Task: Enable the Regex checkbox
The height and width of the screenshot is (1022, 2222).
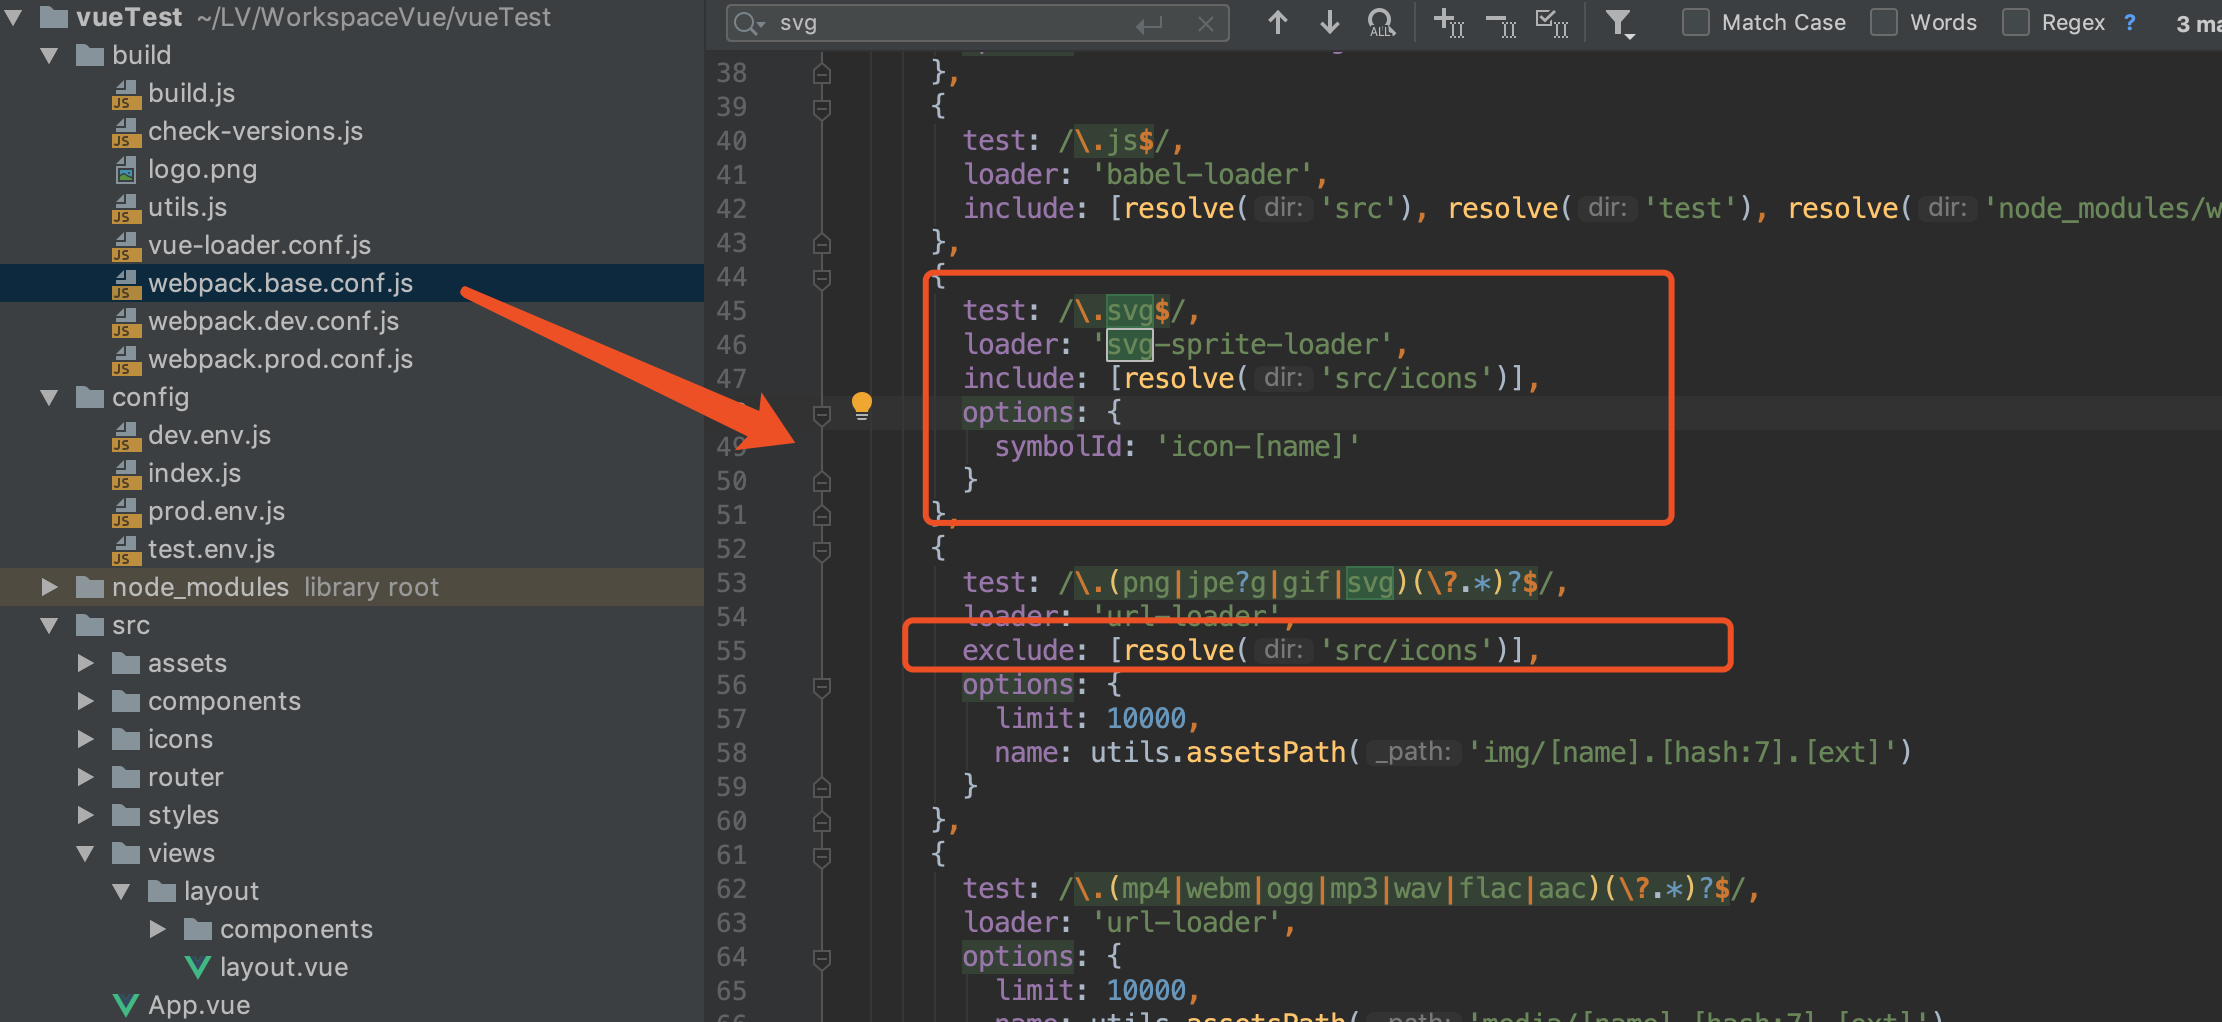Action: [x=2014, y=22]
